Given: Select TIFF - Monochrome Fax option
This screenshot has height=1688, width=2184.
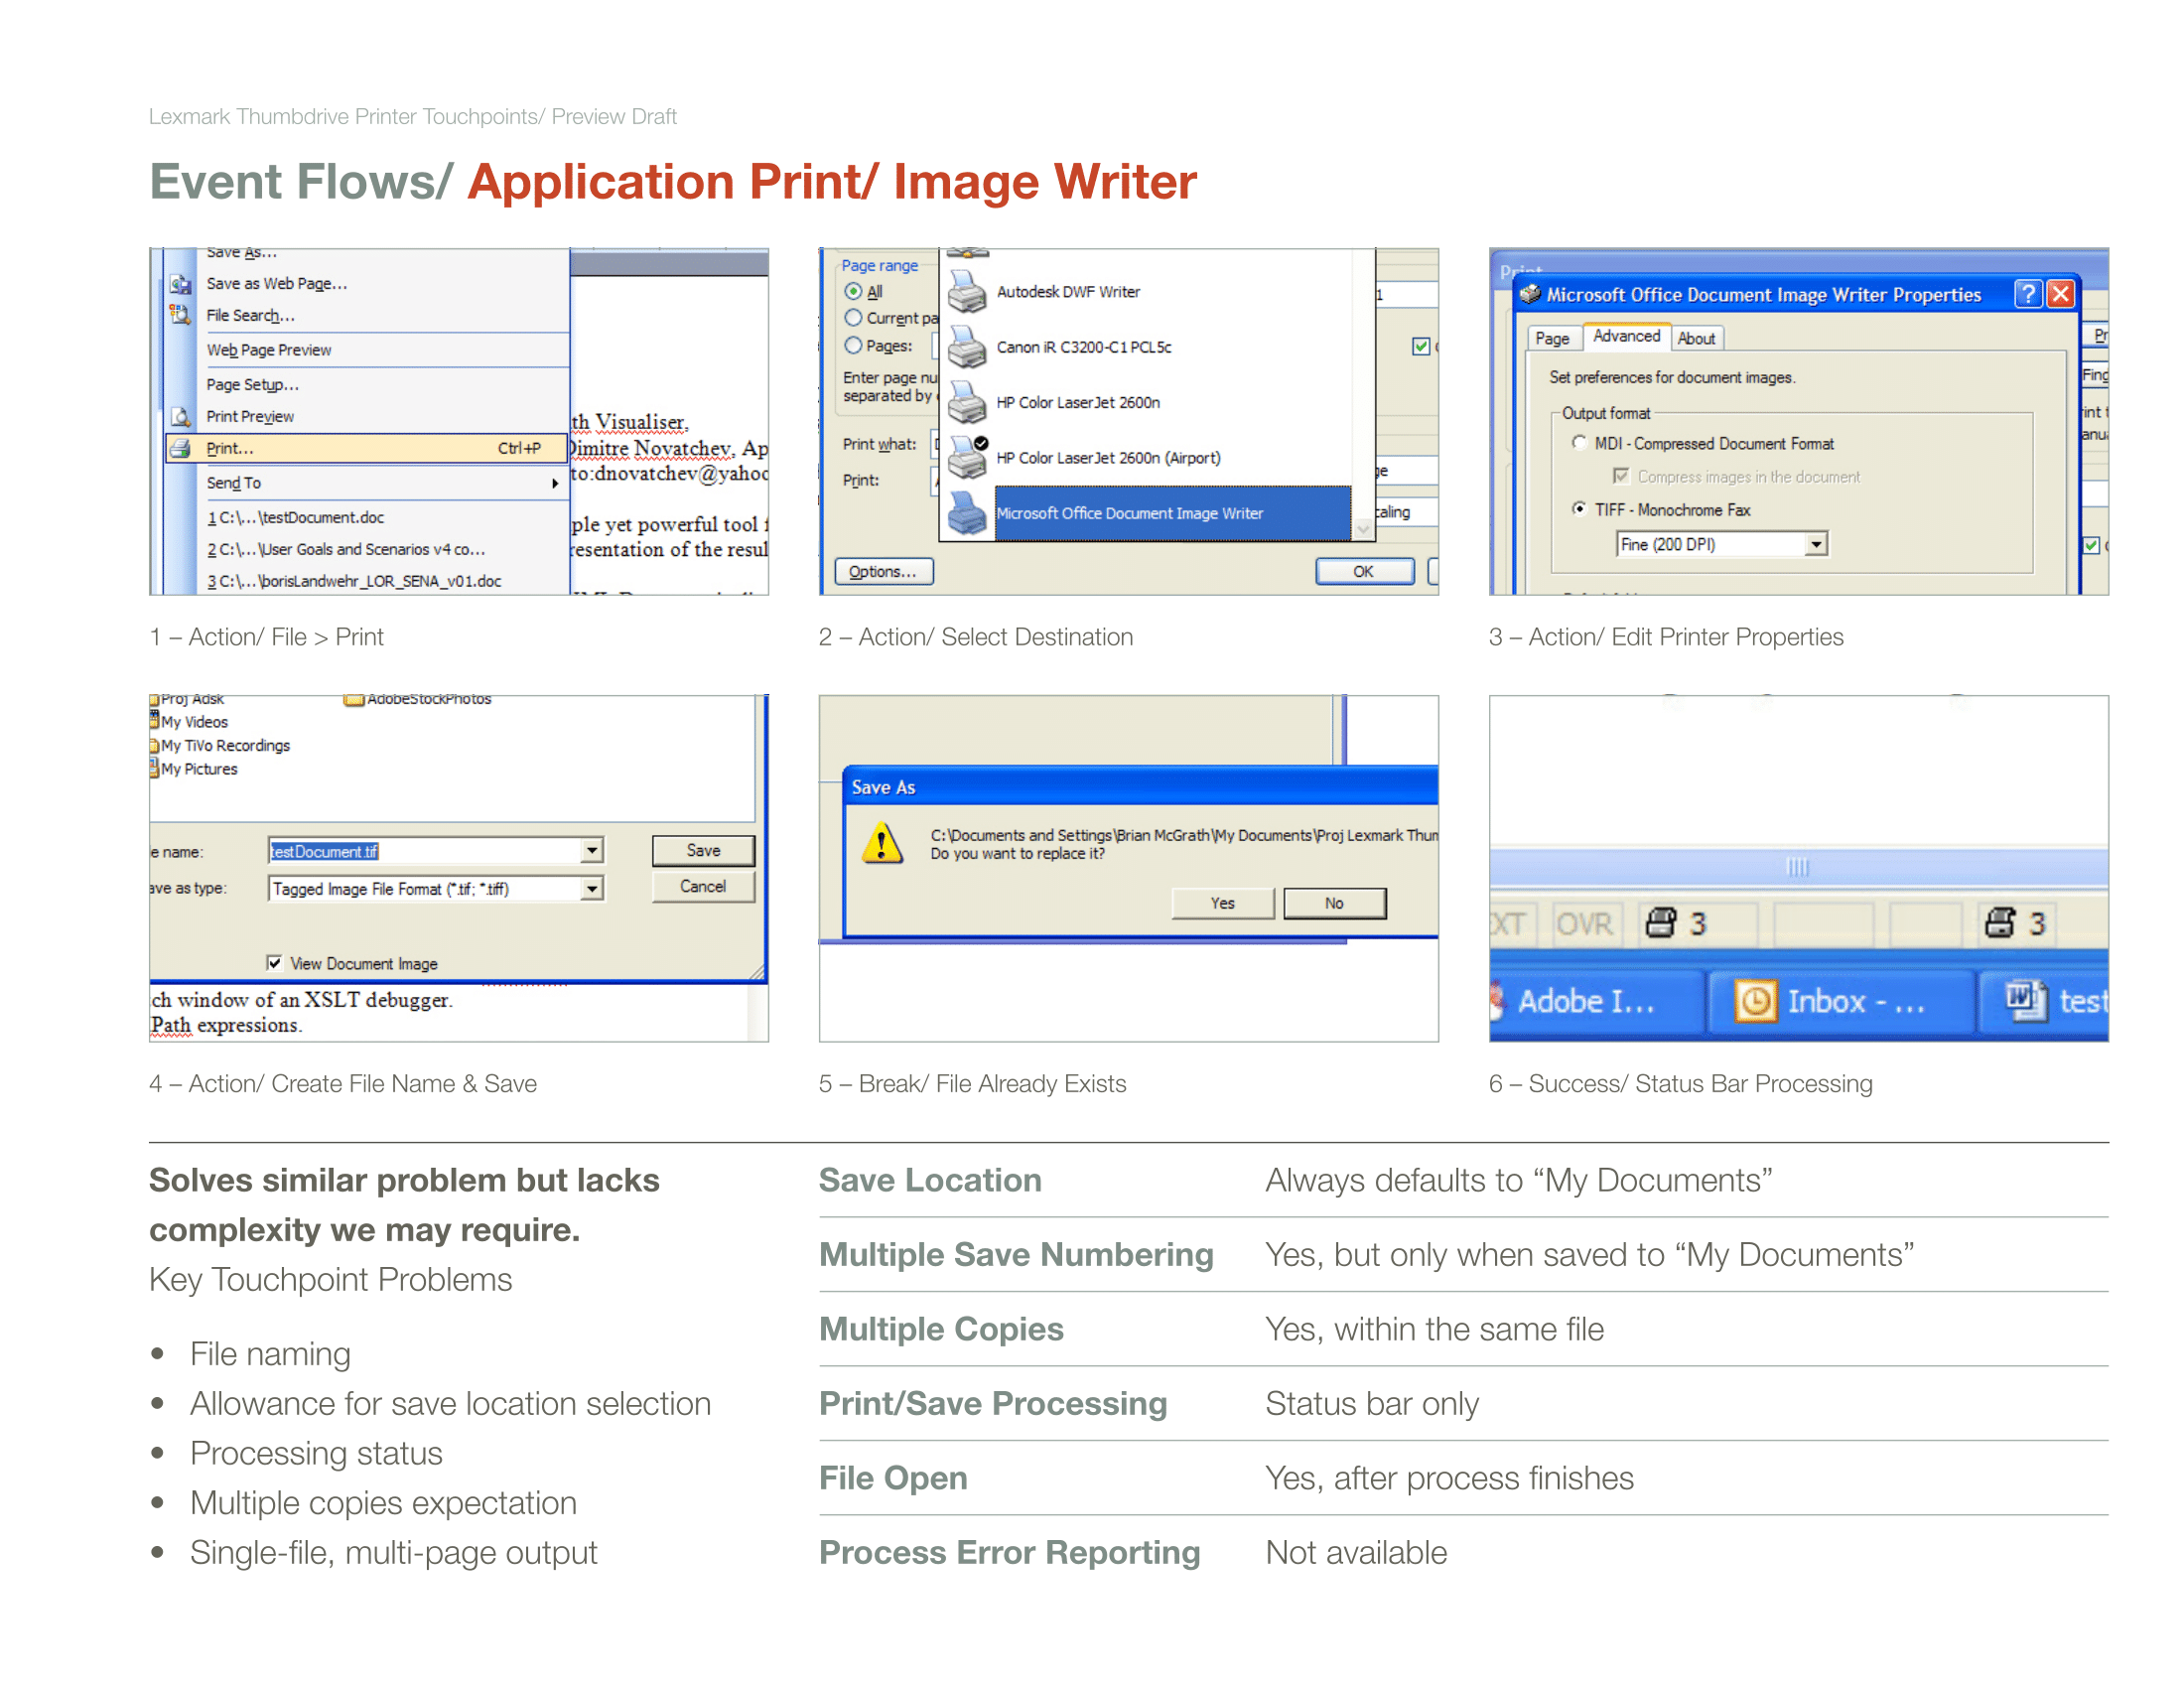Looking at the screenshot, I should tap(1579, 509).
